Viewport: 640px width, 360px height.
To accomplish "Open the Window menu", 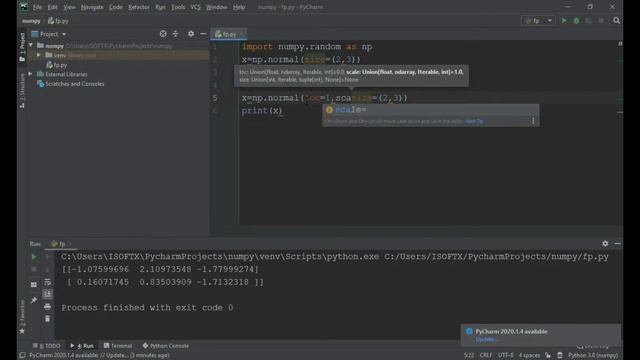I will (216, 7).
